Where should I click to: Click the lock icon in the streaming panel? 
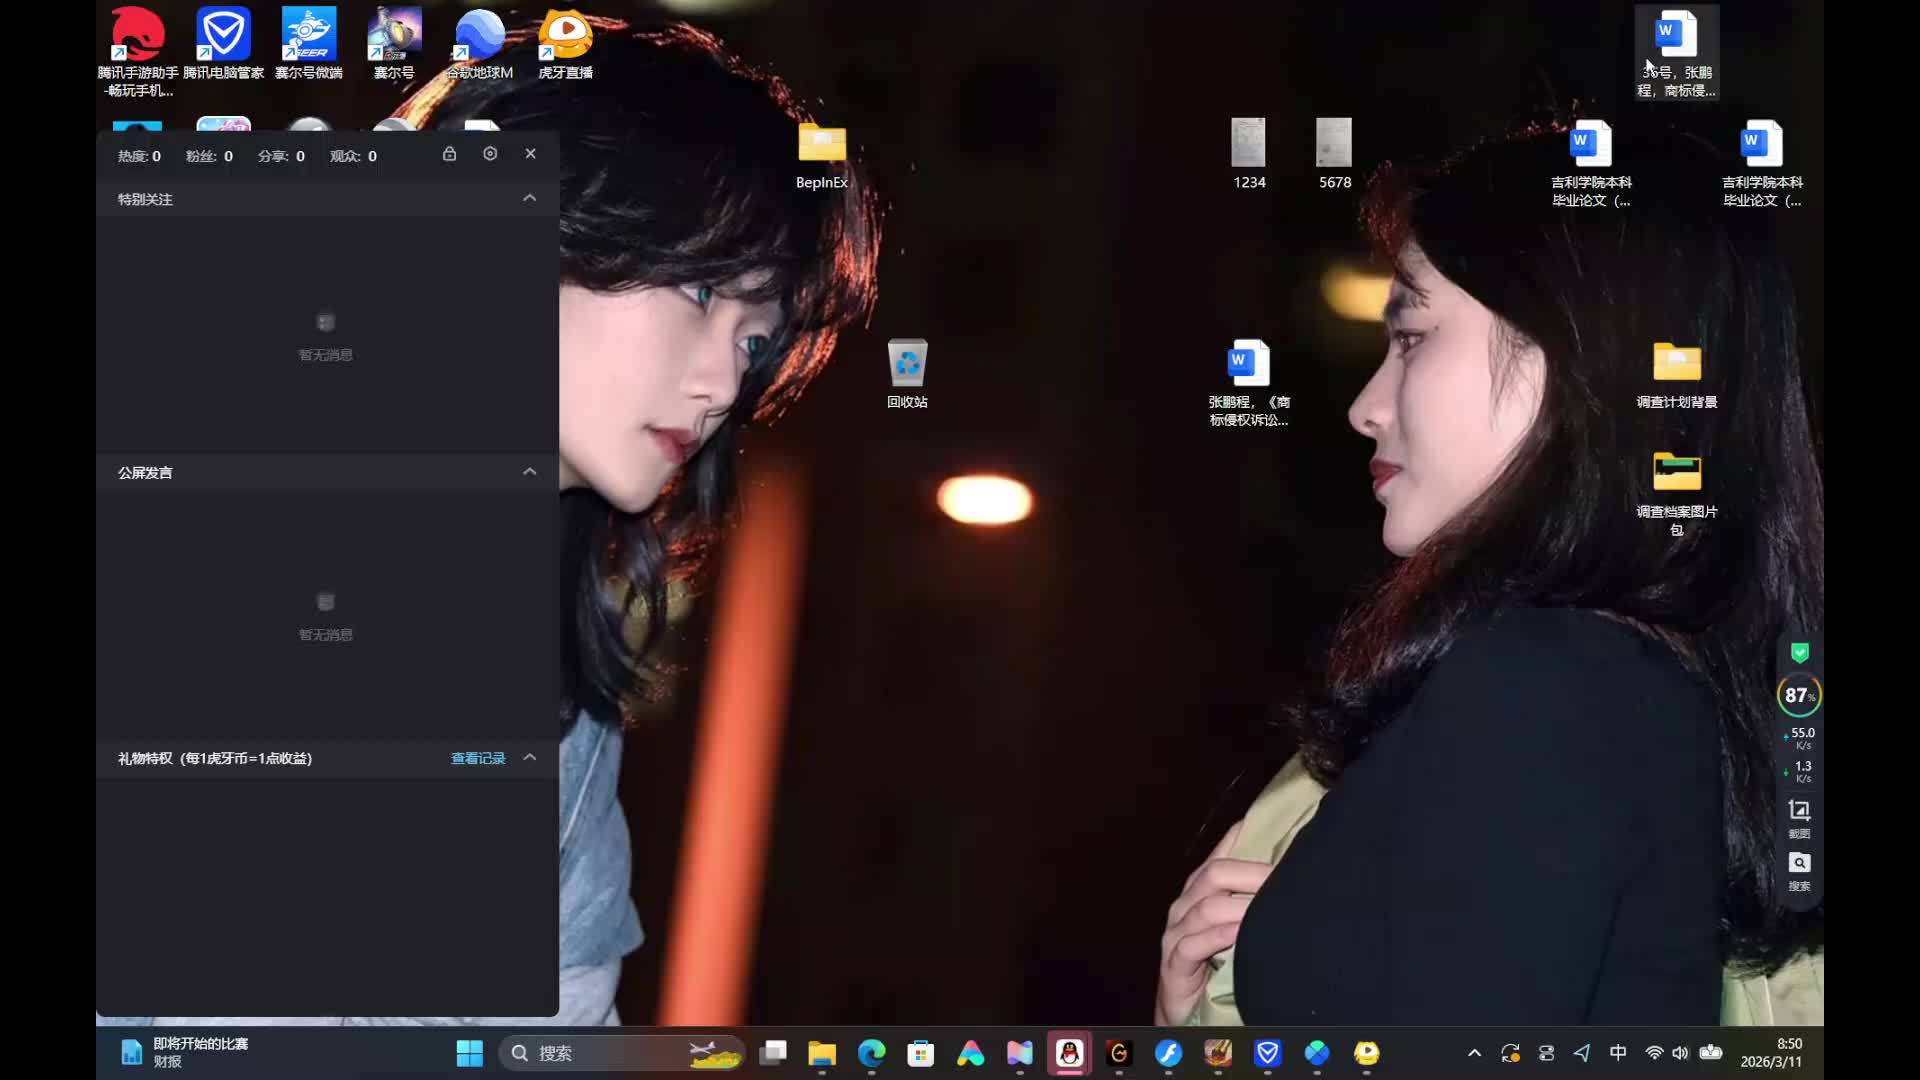450,154
